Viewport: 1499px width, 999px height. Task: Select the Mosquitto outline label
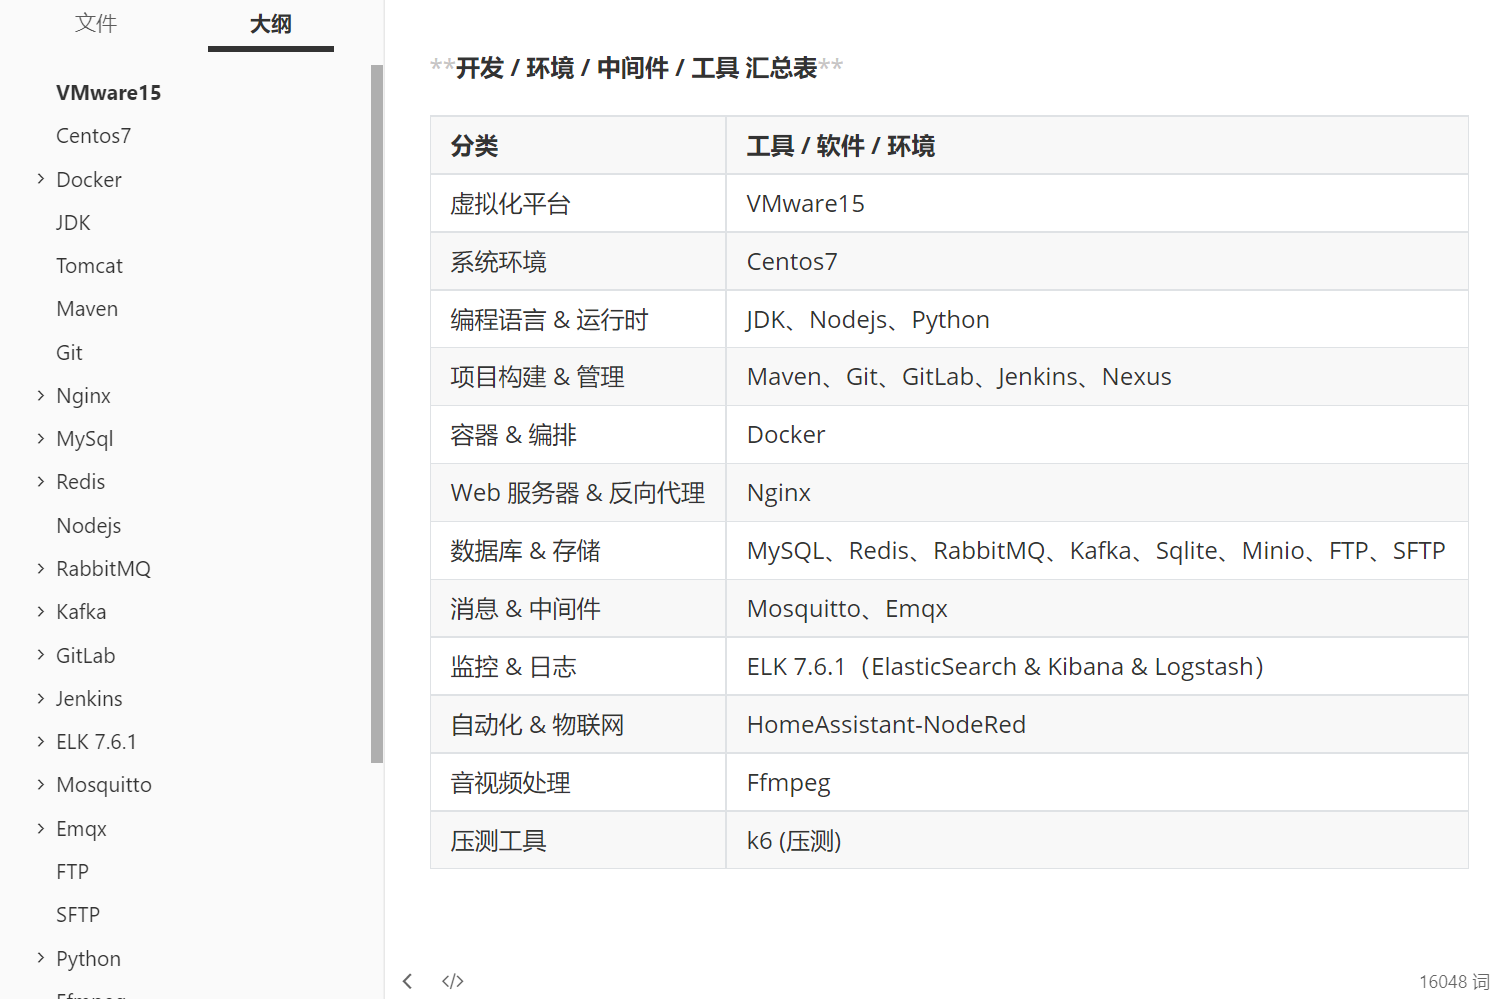(104, 785)
